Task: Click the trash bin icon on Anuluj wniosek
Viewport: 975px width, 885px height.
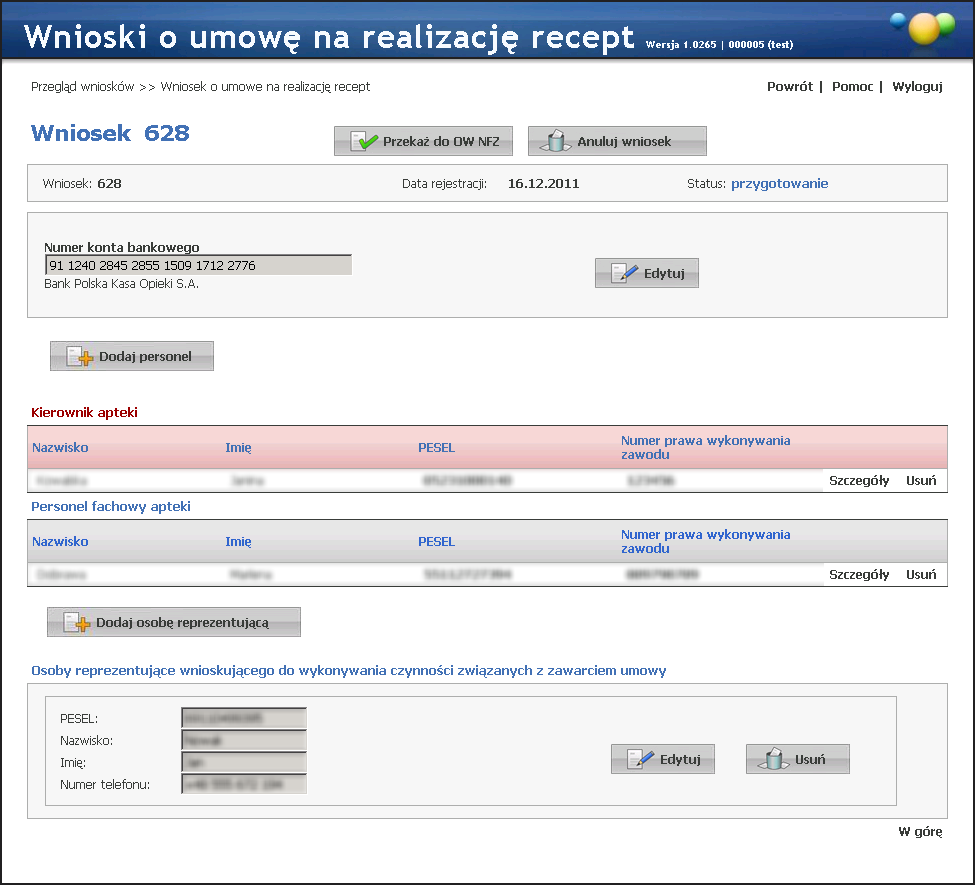Action: click(x=557, y=142)
